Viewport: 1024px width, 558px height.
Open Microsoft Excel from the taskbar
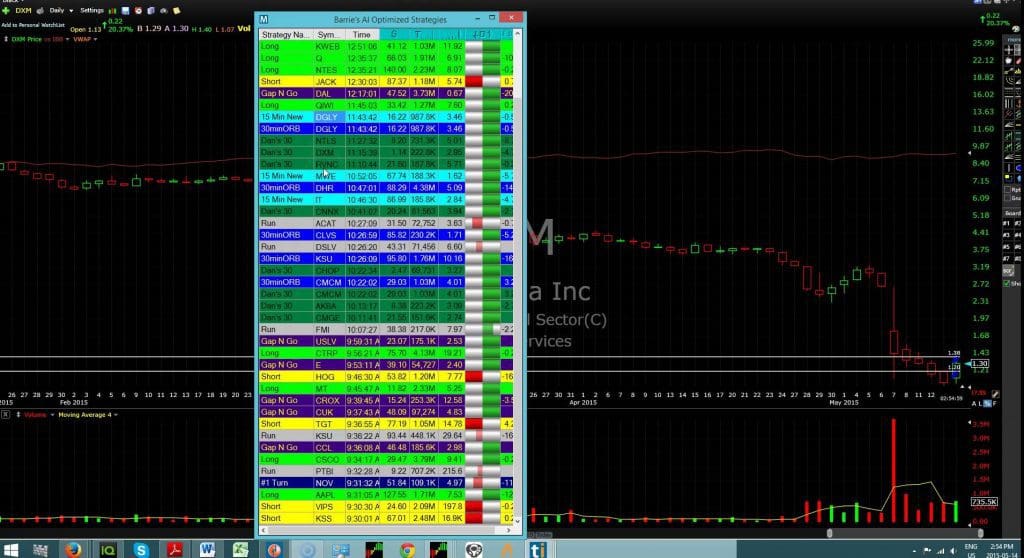point(240,550)
